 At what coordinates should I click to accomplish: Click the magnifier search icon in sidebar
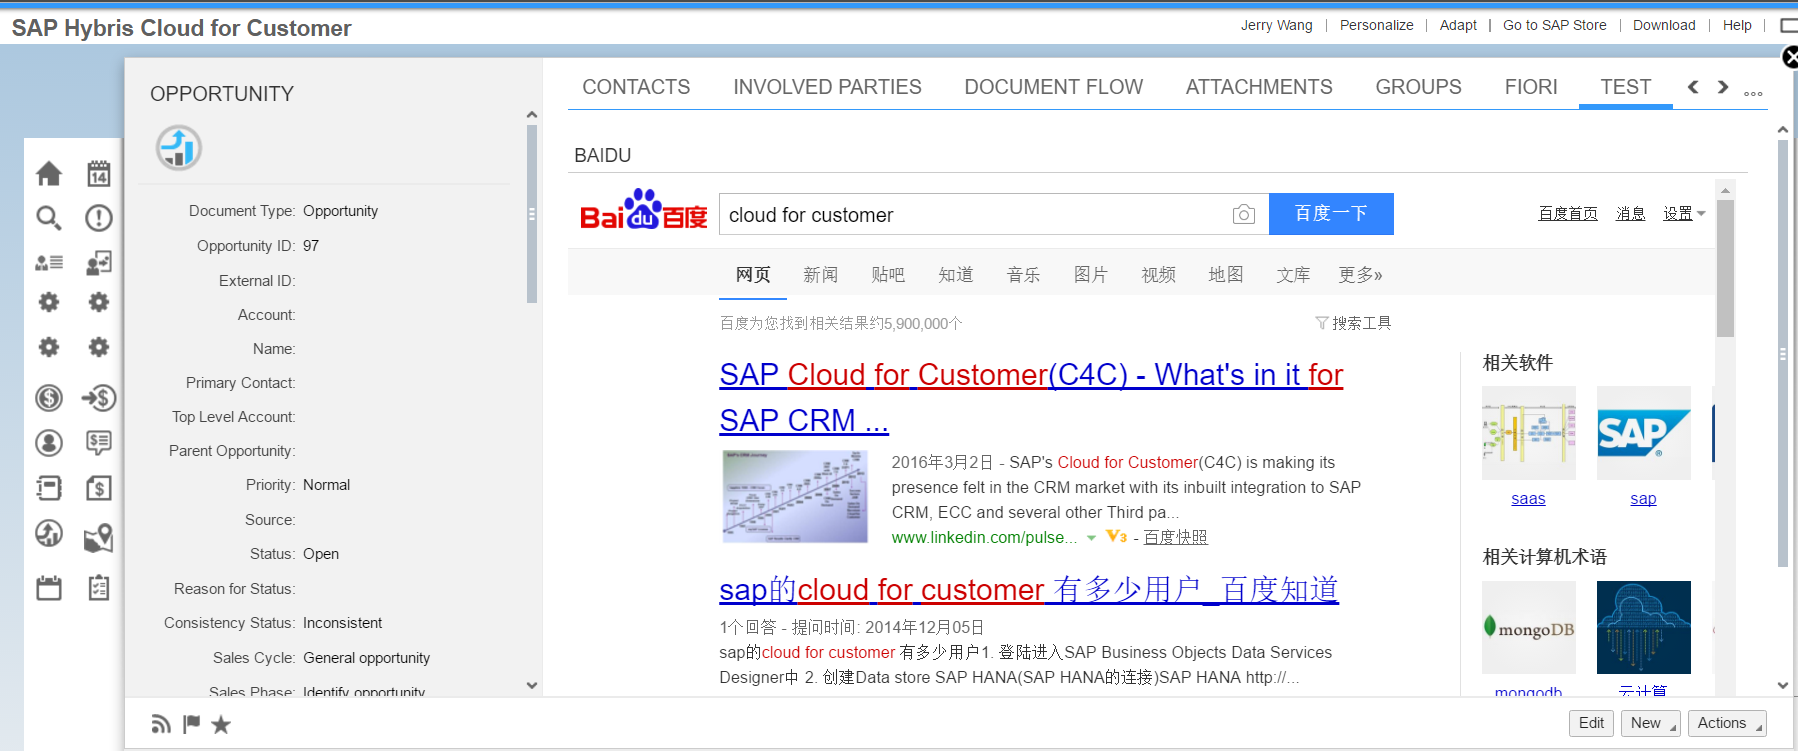(49, 218)
